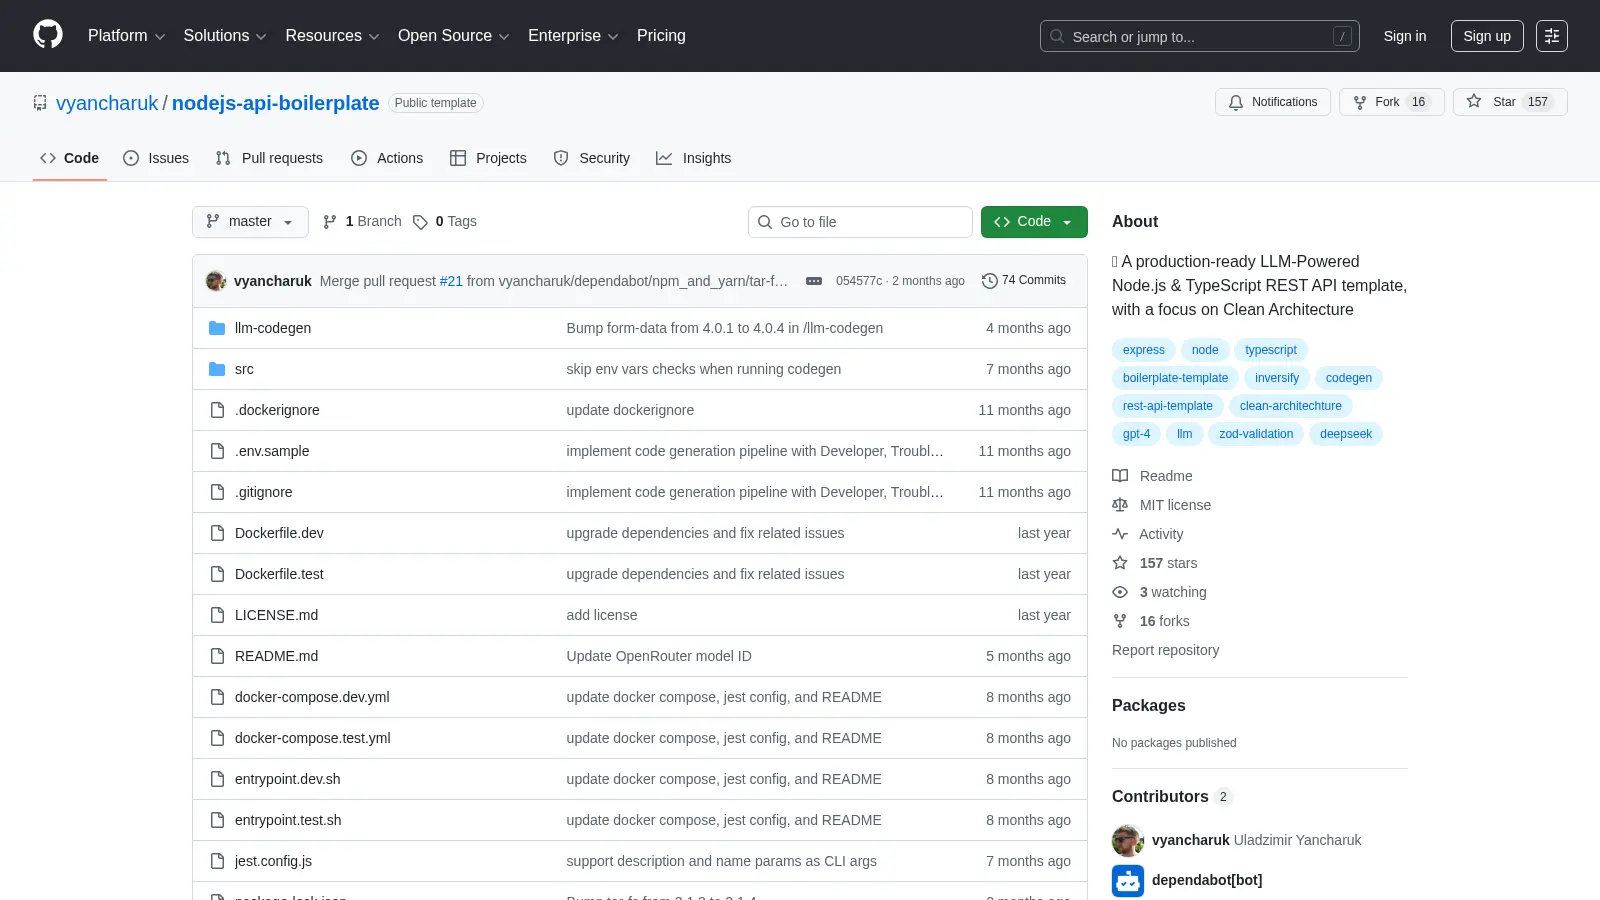Viewport: 1600px width, 900px height.
Task: Click the star icon beside 157 stars
Action: tap(1120, 563)
